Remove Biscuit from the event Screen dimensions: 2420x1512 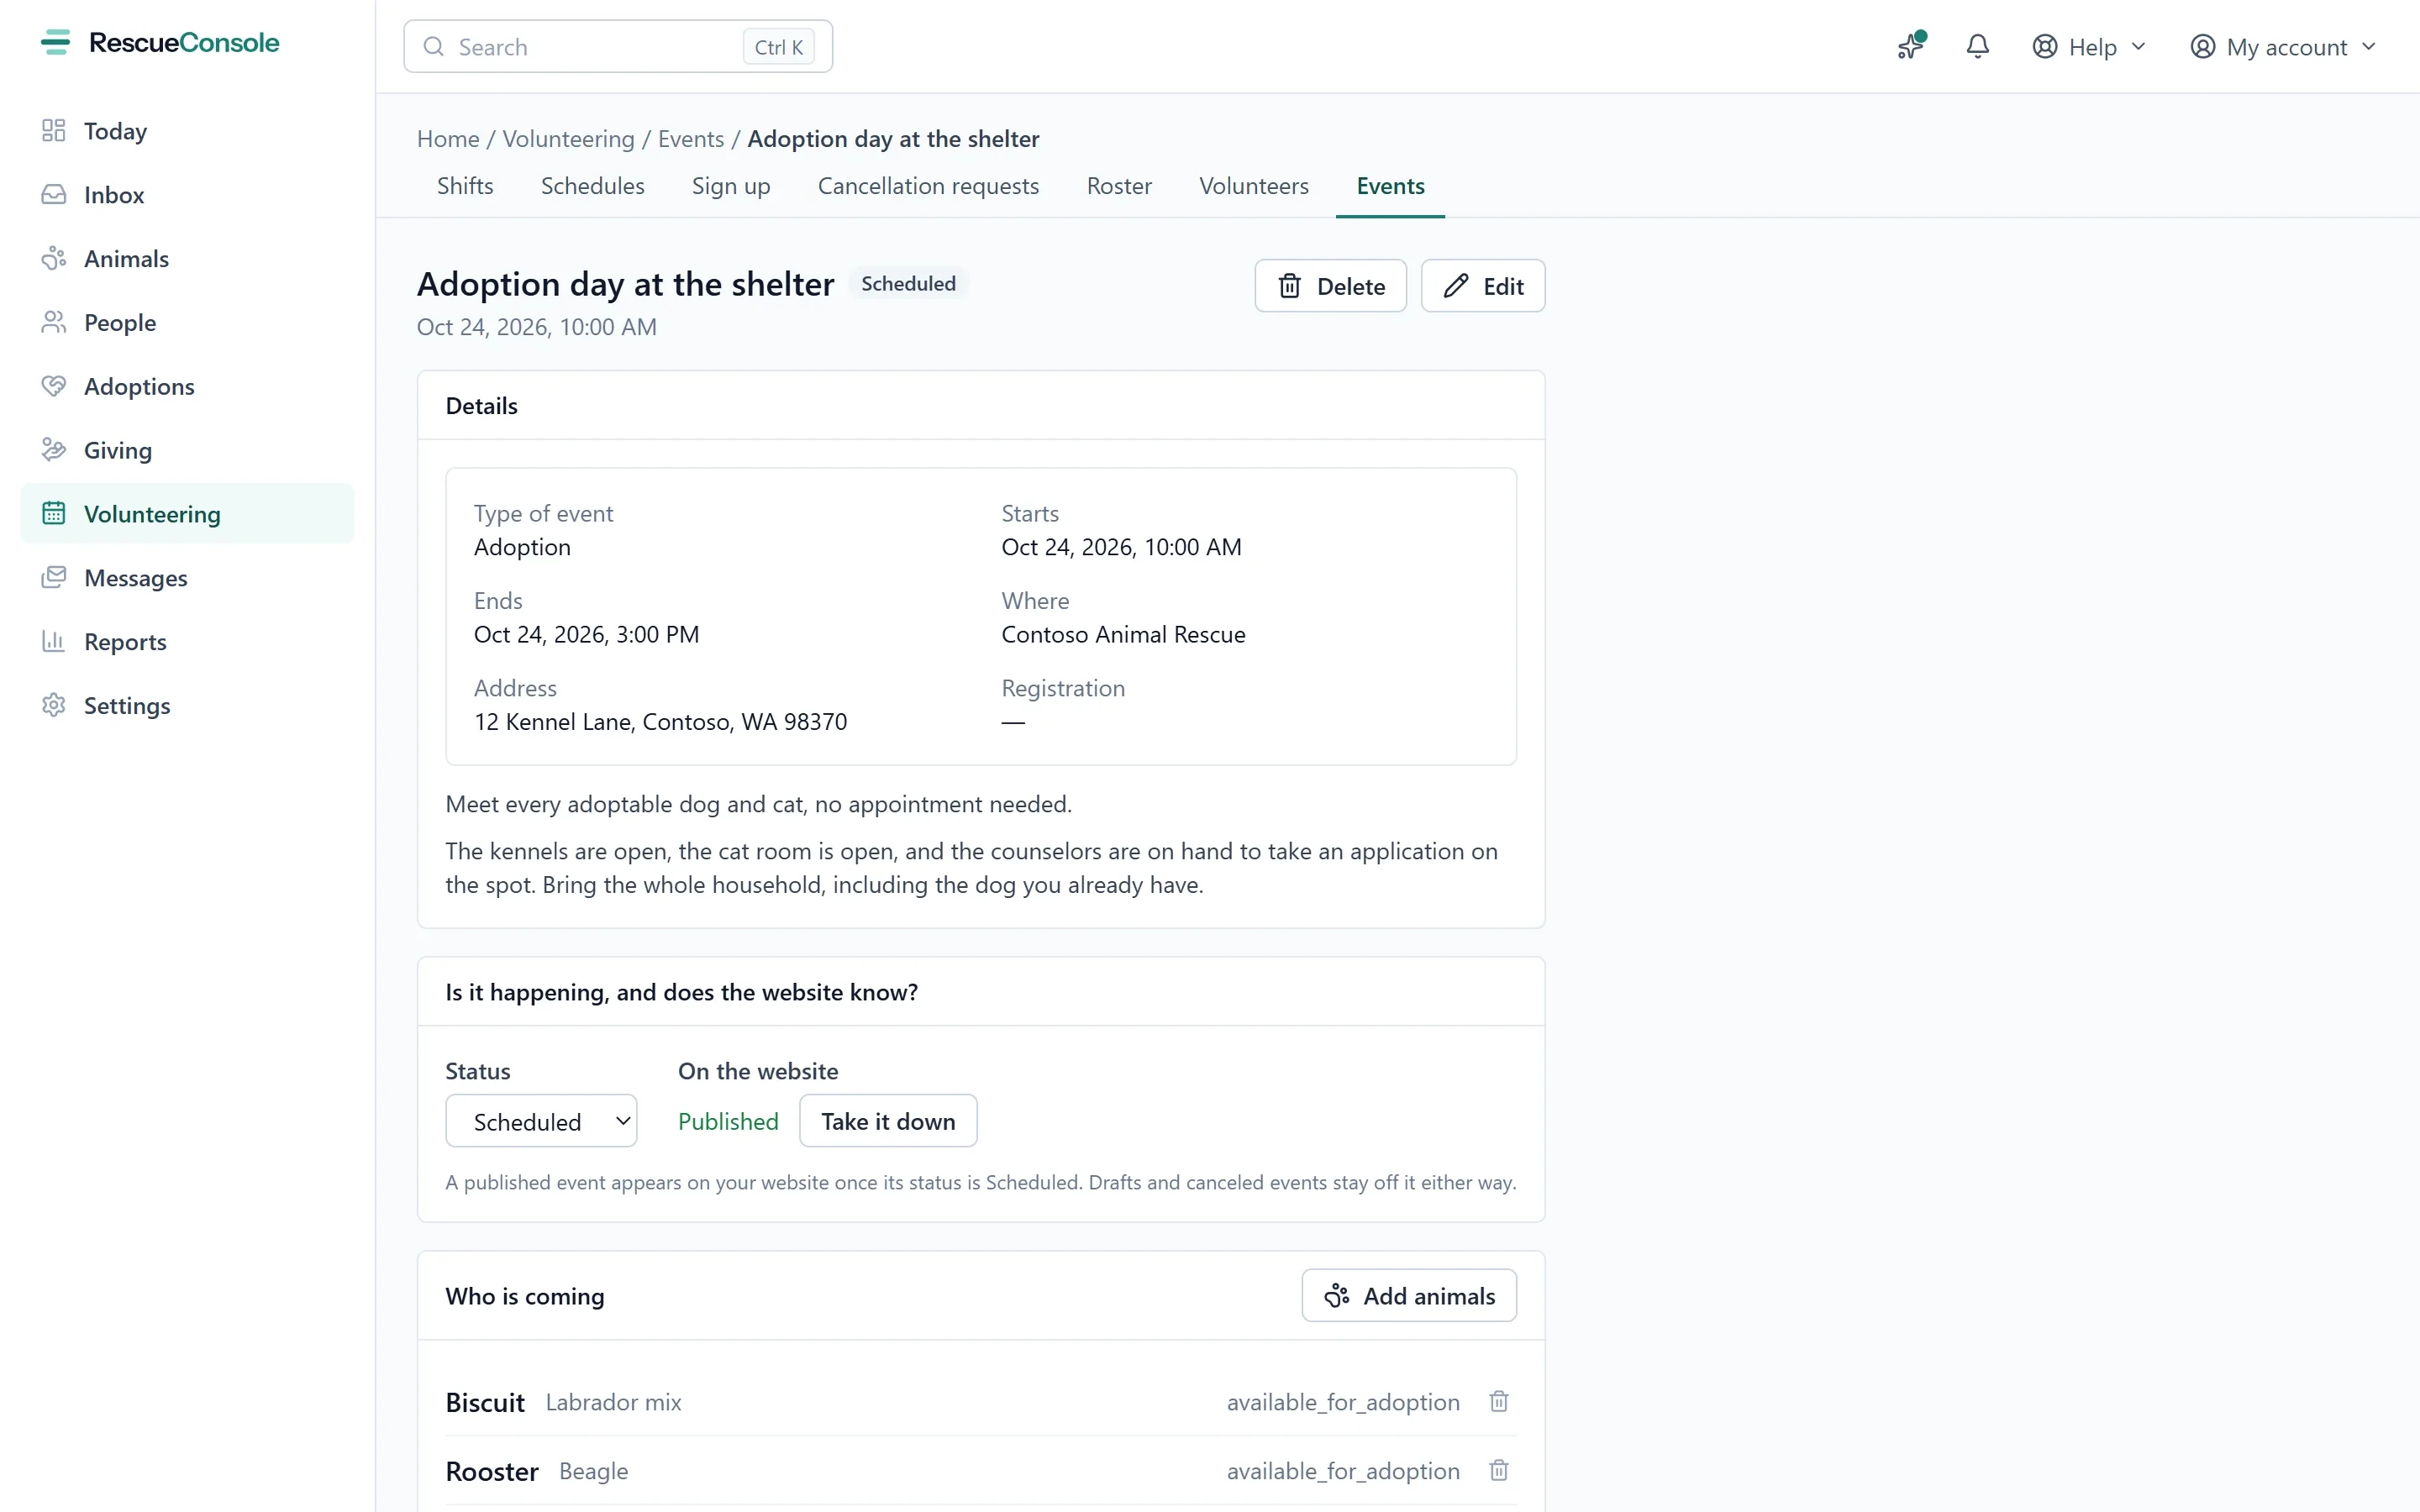[1498, 1402]
